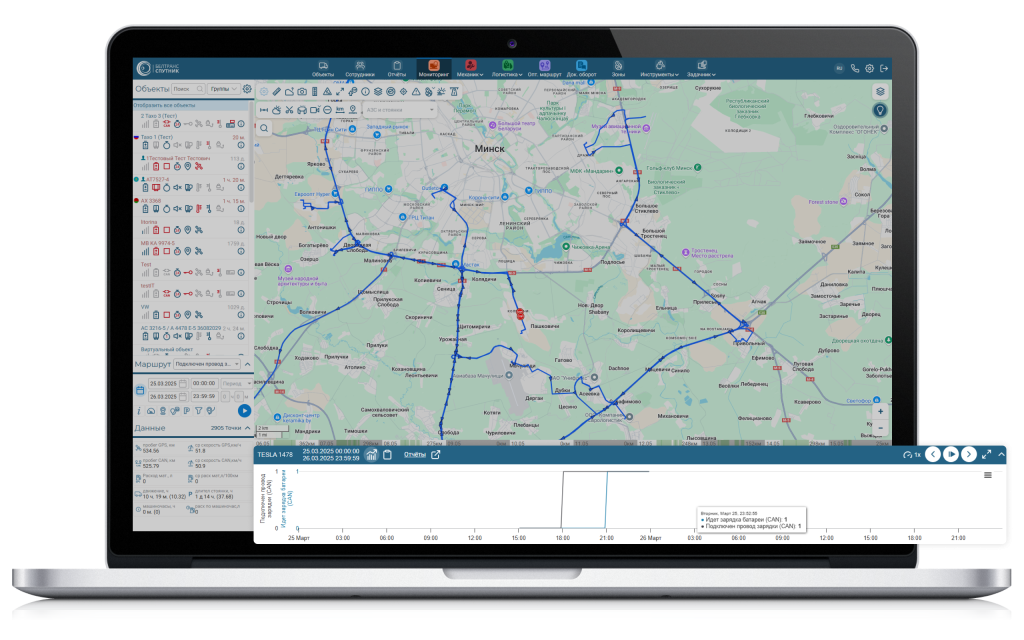Viewport: 1024px width, 640px height.
Task: Open the Группы dropdown in the Объекты panel
Action: (x=223, y=89)
